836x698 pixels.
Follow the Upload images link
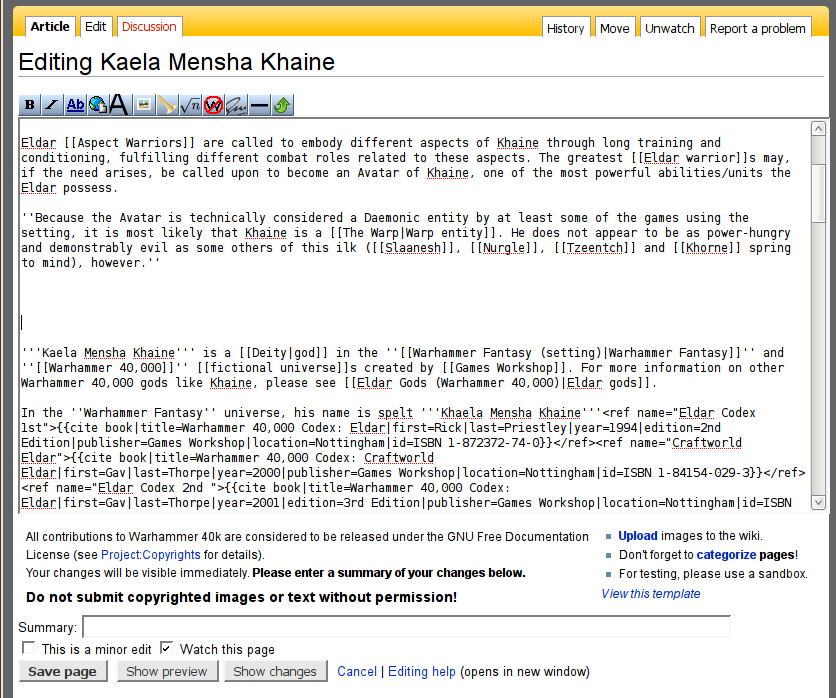638,536
